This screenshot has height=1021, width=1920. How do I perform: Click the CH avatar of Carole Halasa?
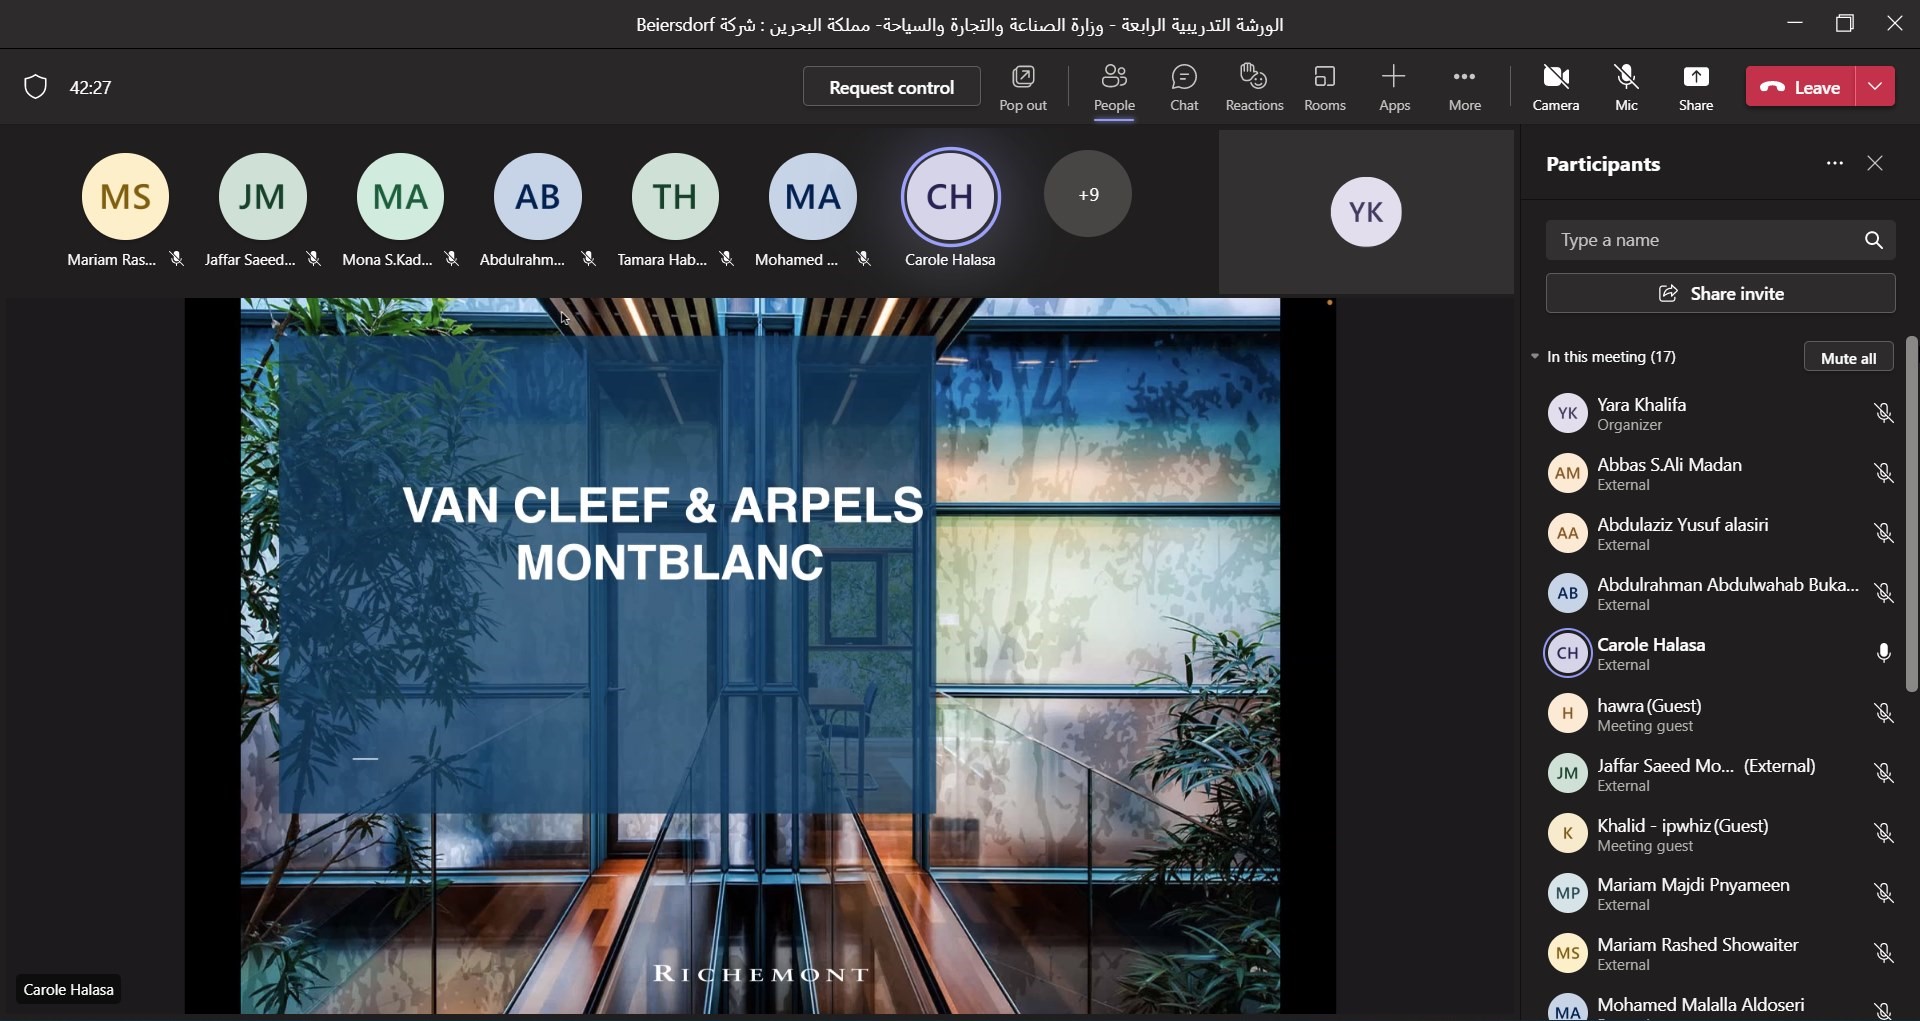pos(950,196)
